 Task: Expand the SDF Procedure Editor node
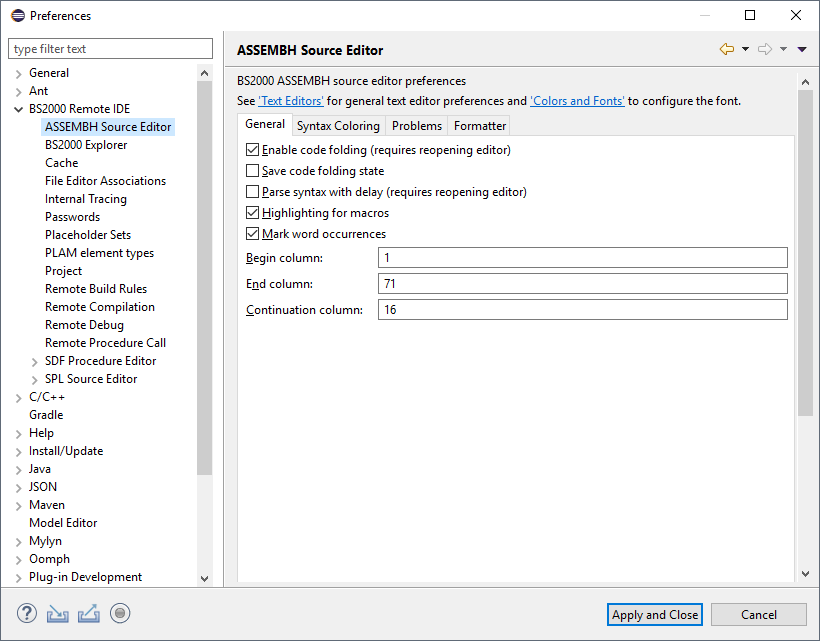pos(35,361)
